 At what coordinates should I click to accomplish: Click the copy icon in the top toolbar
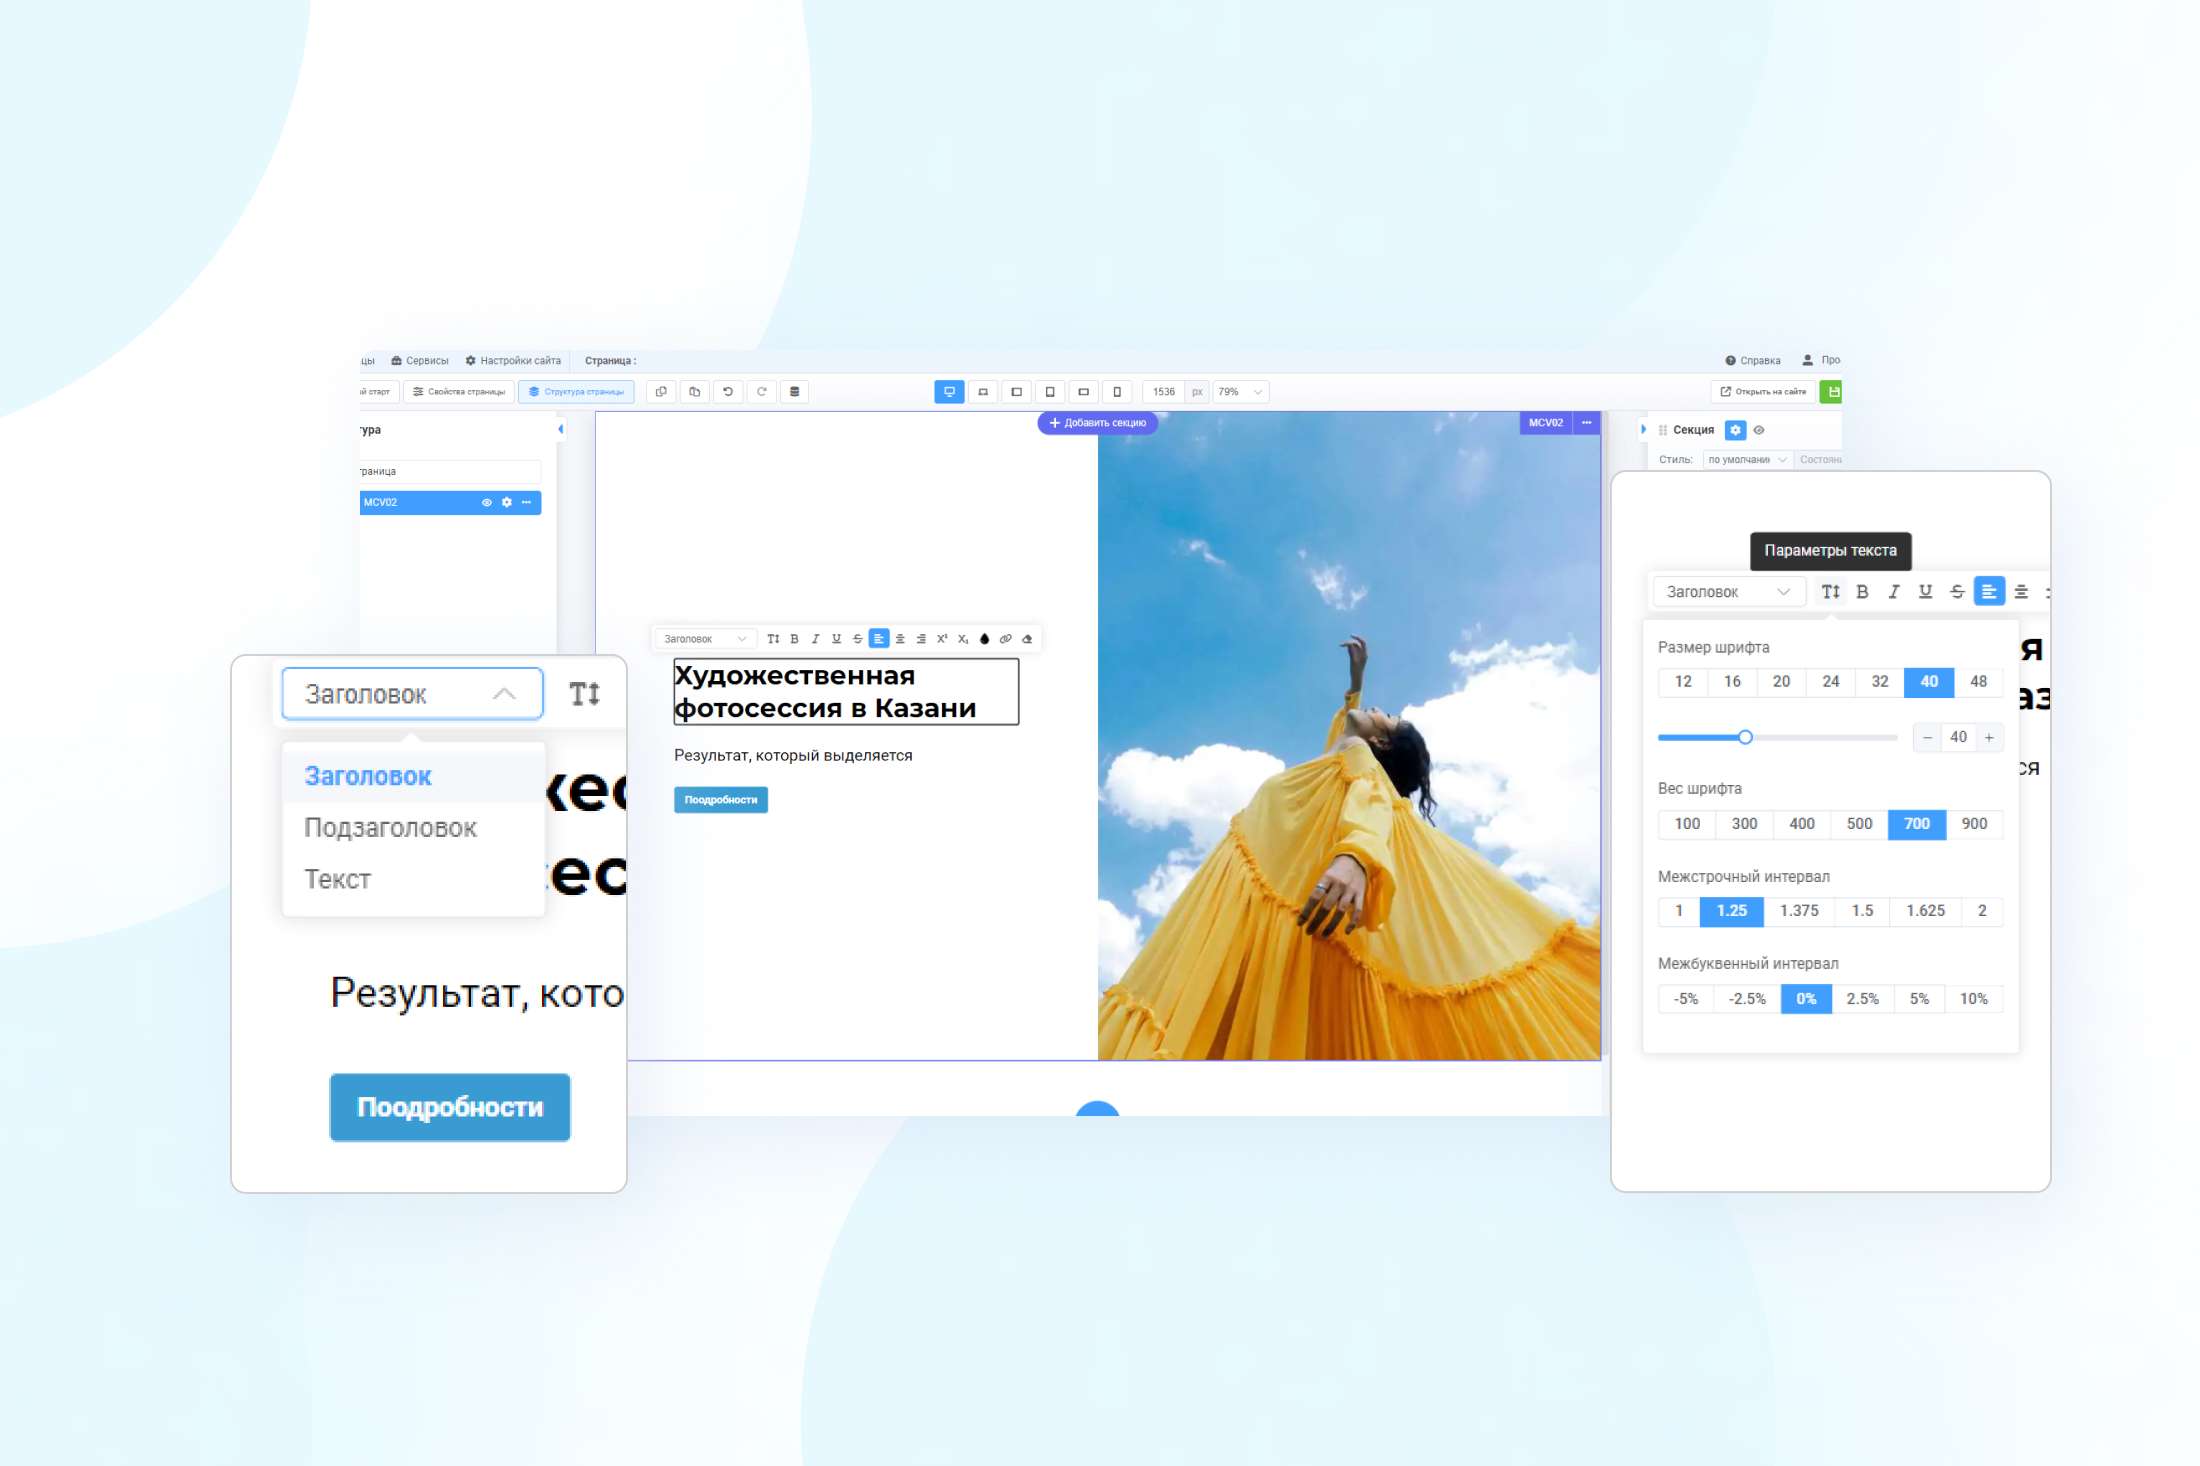tap(661, 392)
